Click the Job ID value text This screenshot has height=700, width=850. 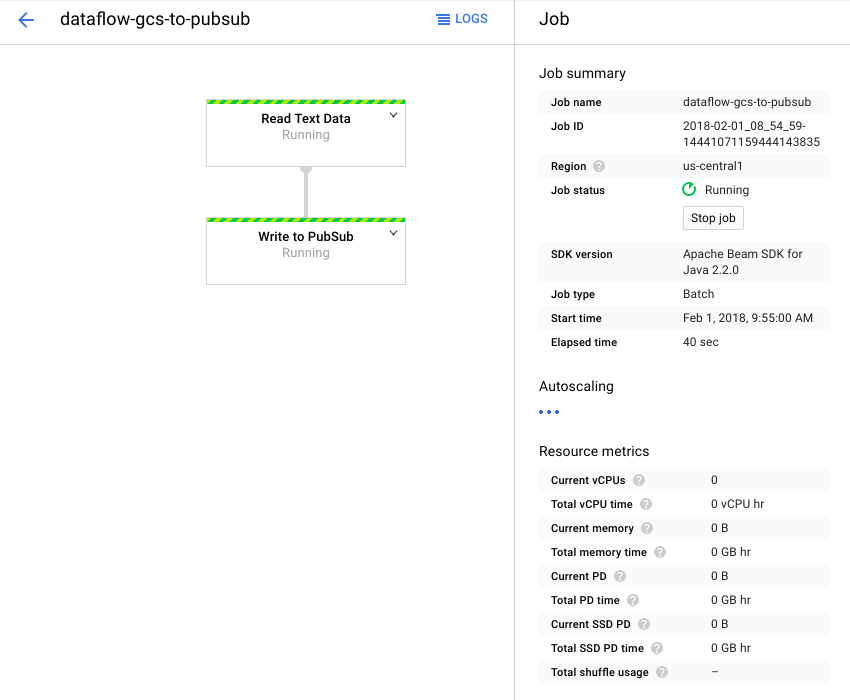click(750, 134)
